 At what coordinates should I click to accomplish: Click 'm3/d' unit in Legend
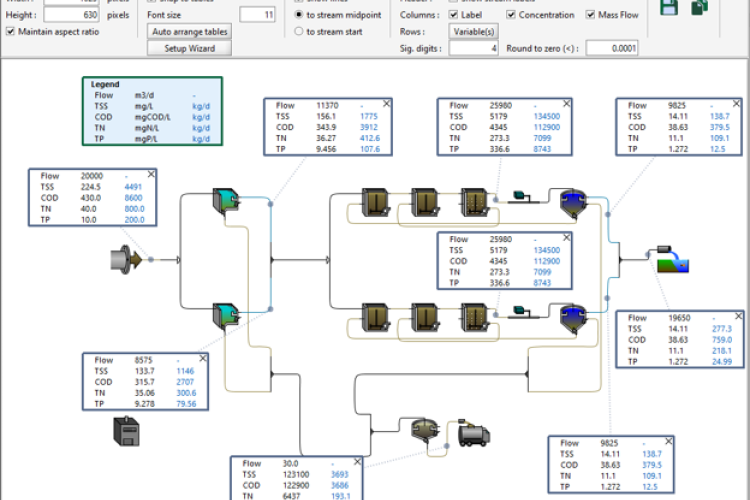point(144,95)
